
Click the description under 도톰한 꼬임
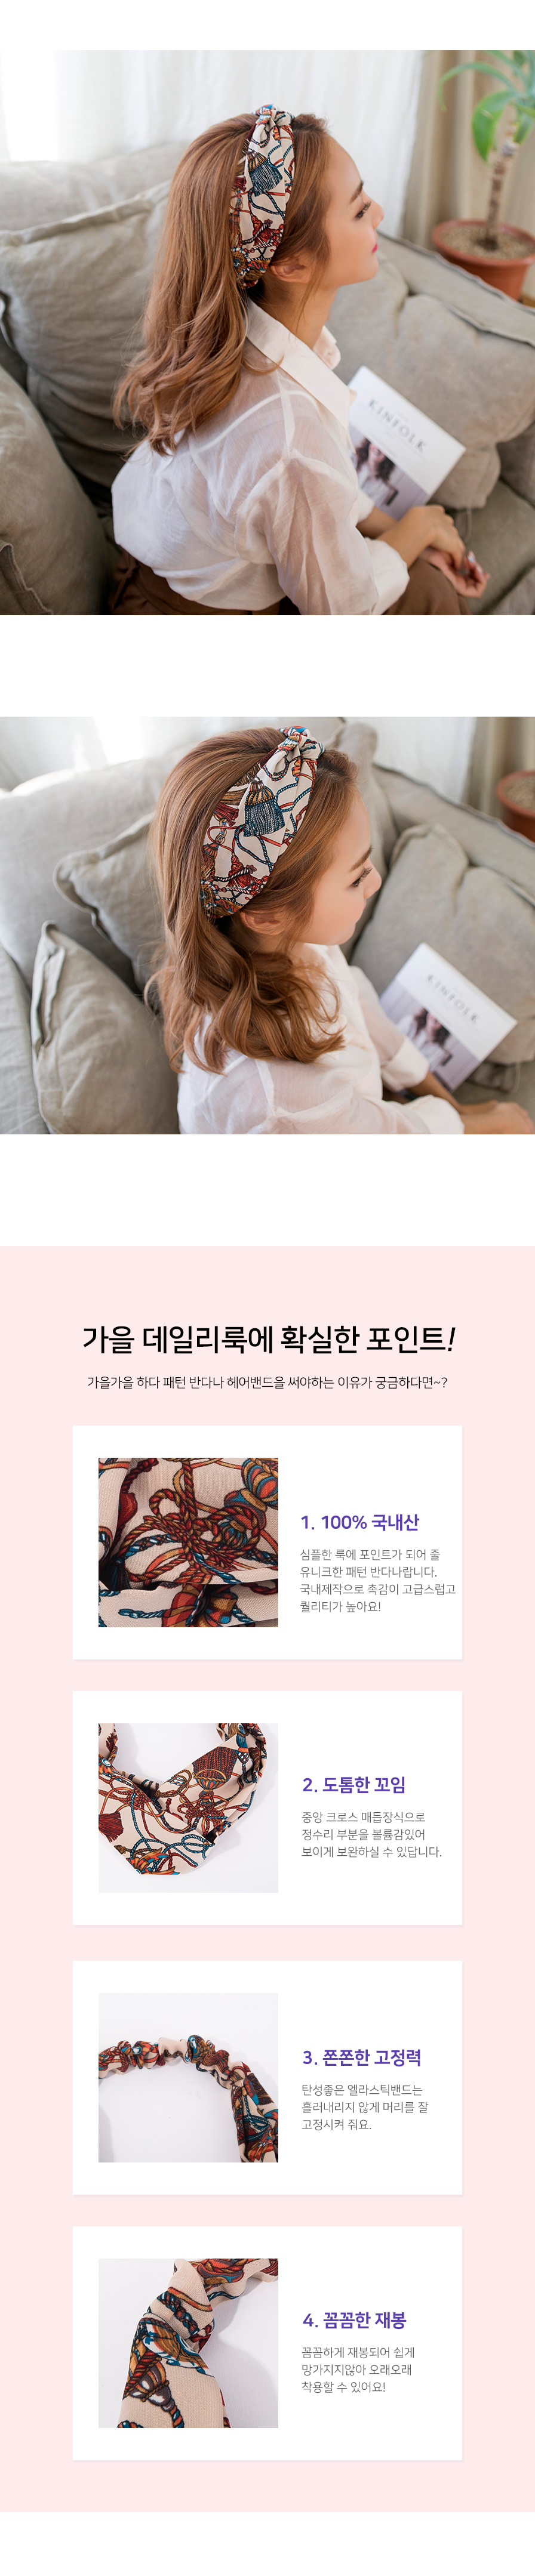tap(371, 1835)
